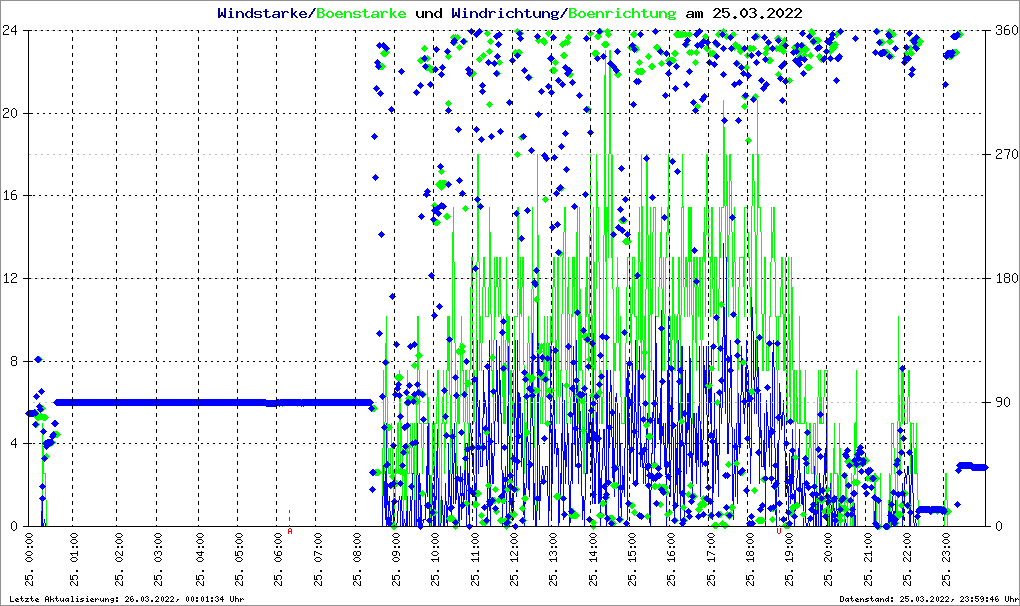Screen dimensions: 1020x606
Task: Click right axis value 90
Action: pyautogui.click(x=1002, y=402)
